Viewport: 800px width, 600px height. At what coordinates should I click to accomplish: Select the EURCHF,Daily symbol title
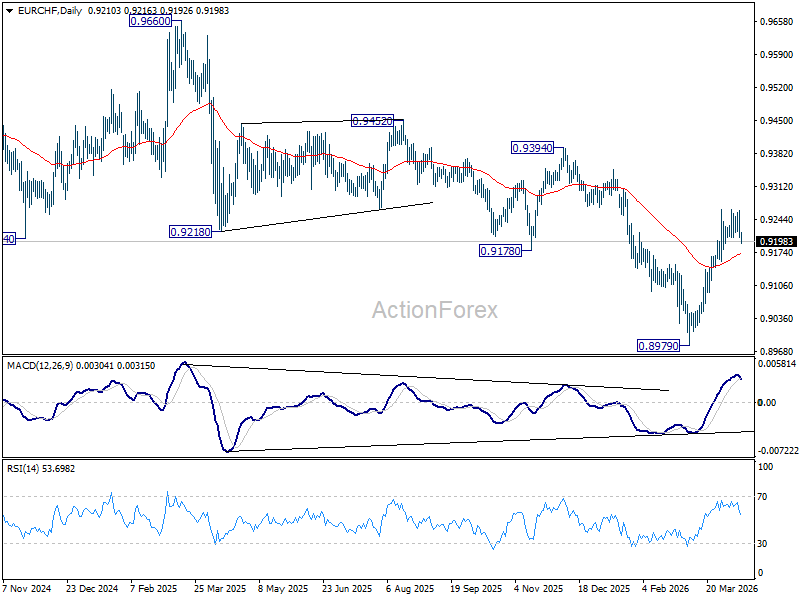(x=49, y=10)
